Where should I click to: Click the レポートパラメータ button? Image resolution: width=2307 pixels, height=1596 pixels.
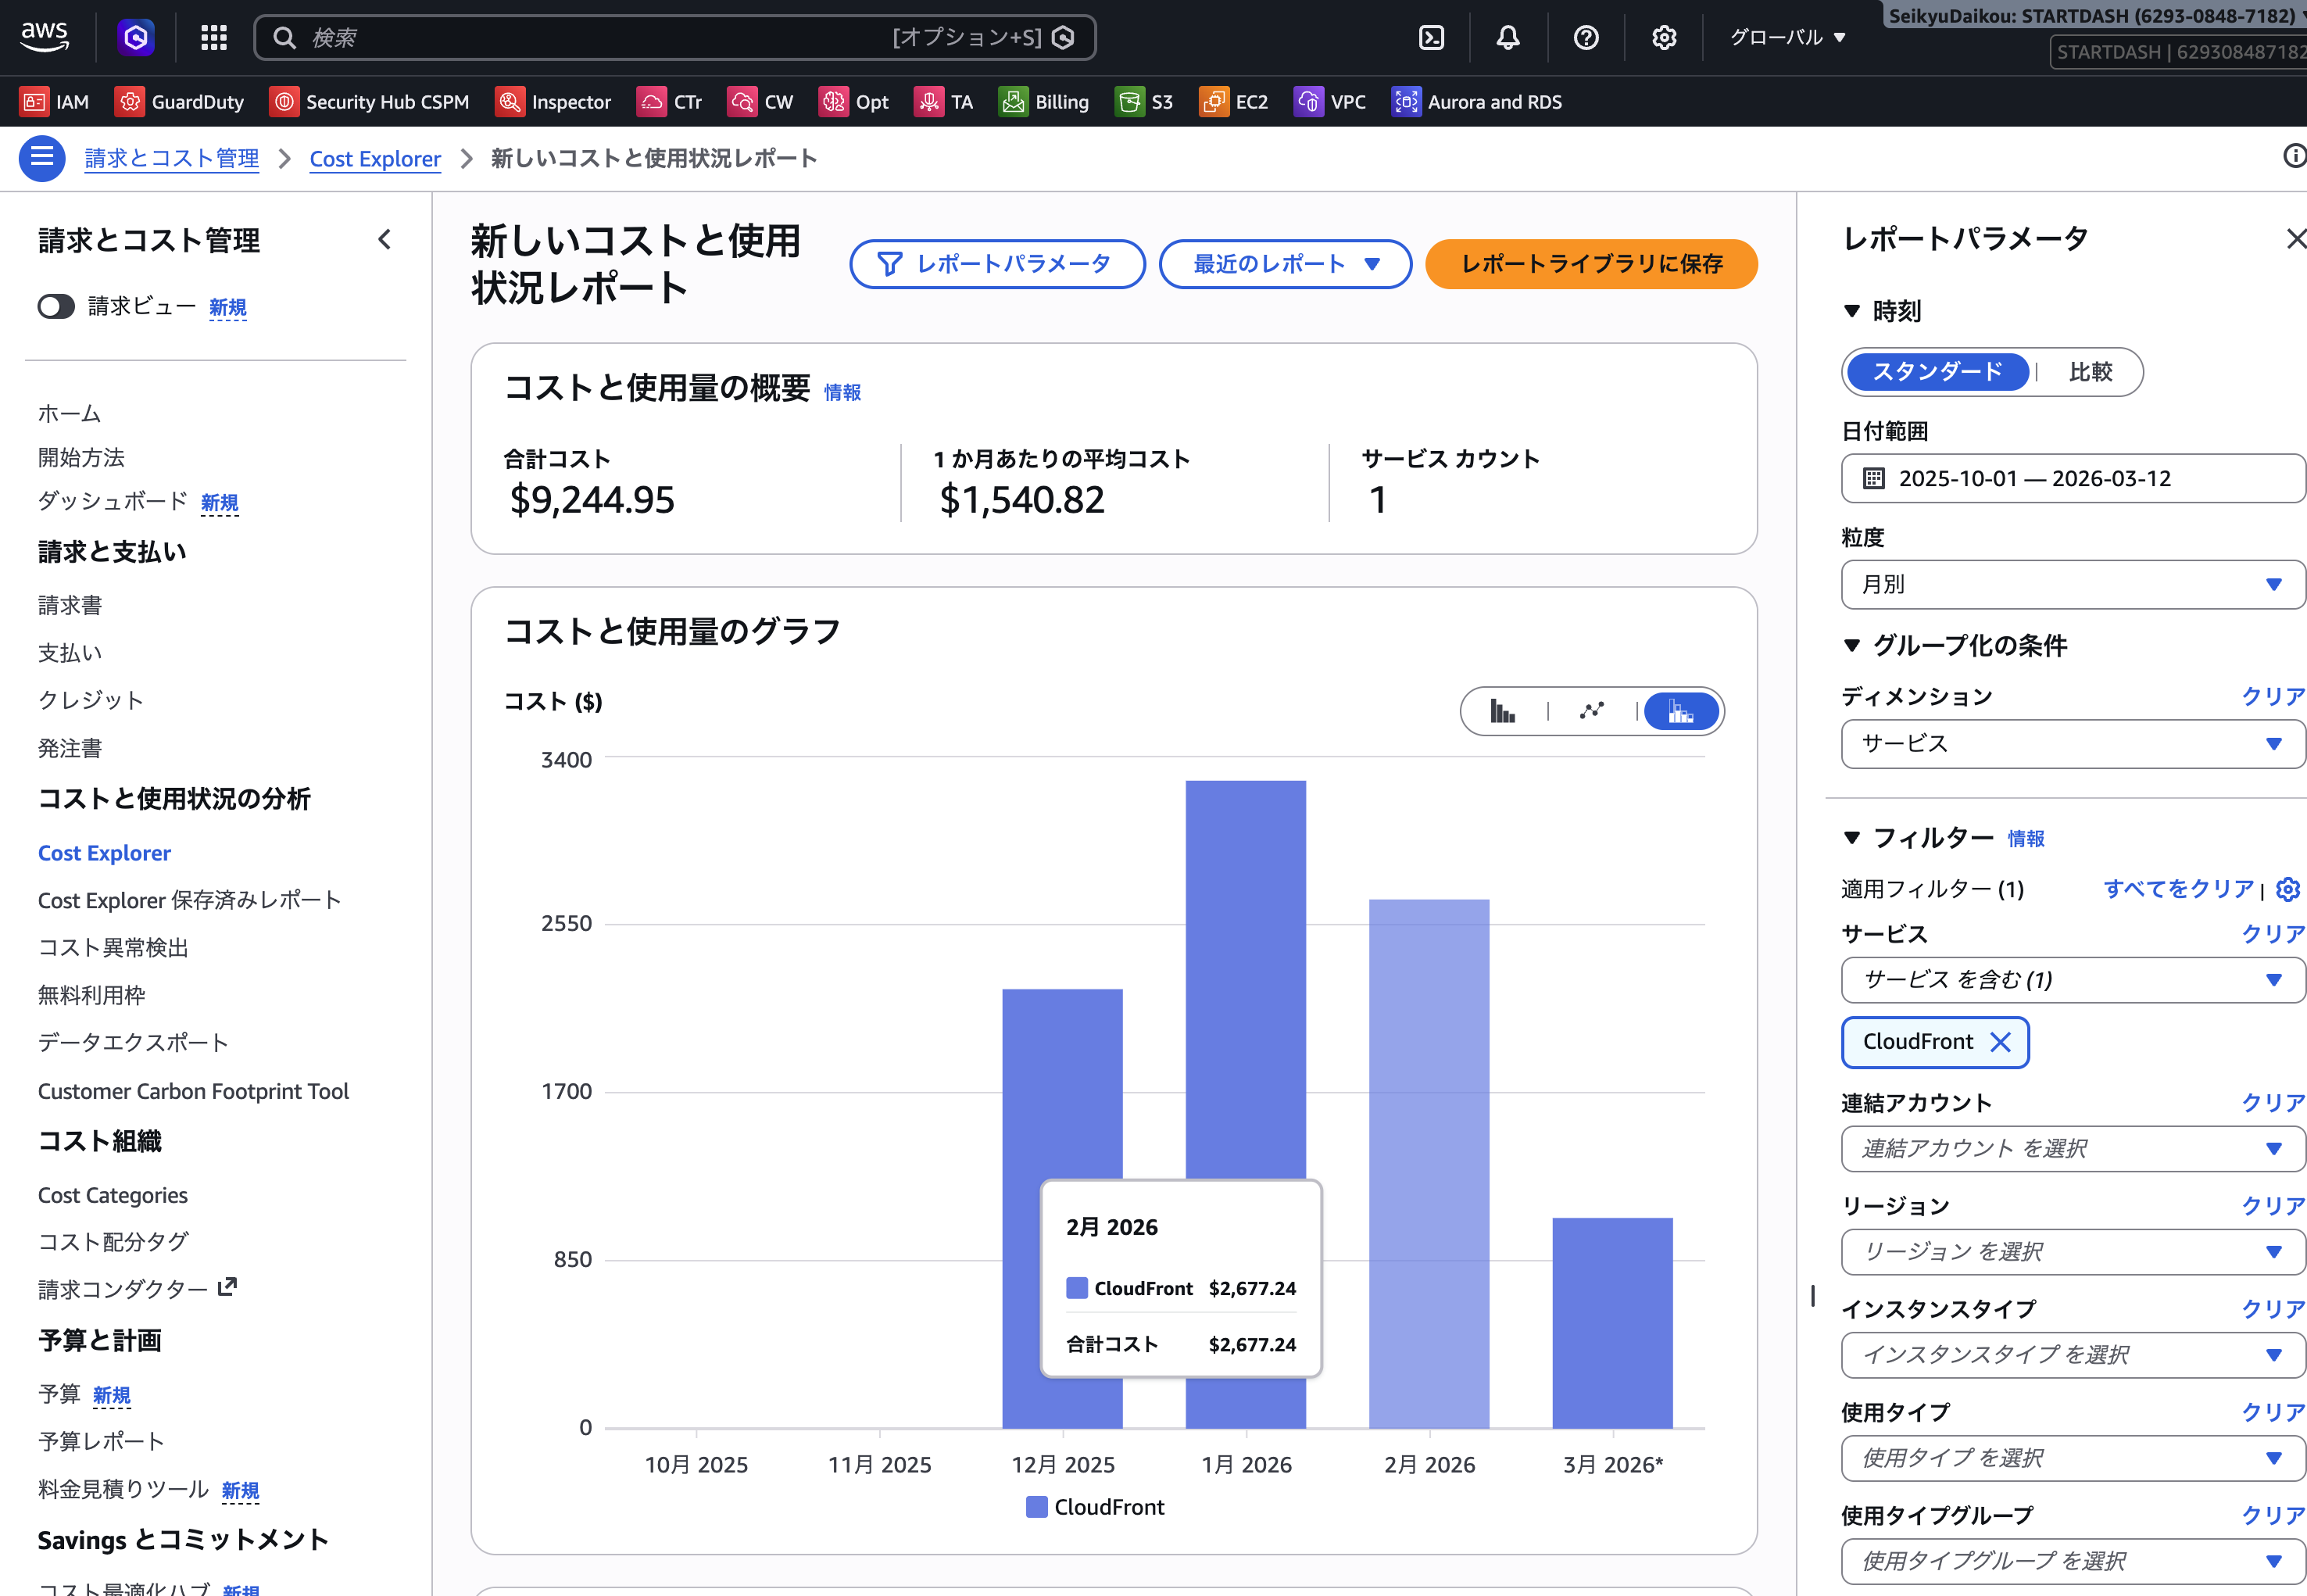(x=997, y=264)
